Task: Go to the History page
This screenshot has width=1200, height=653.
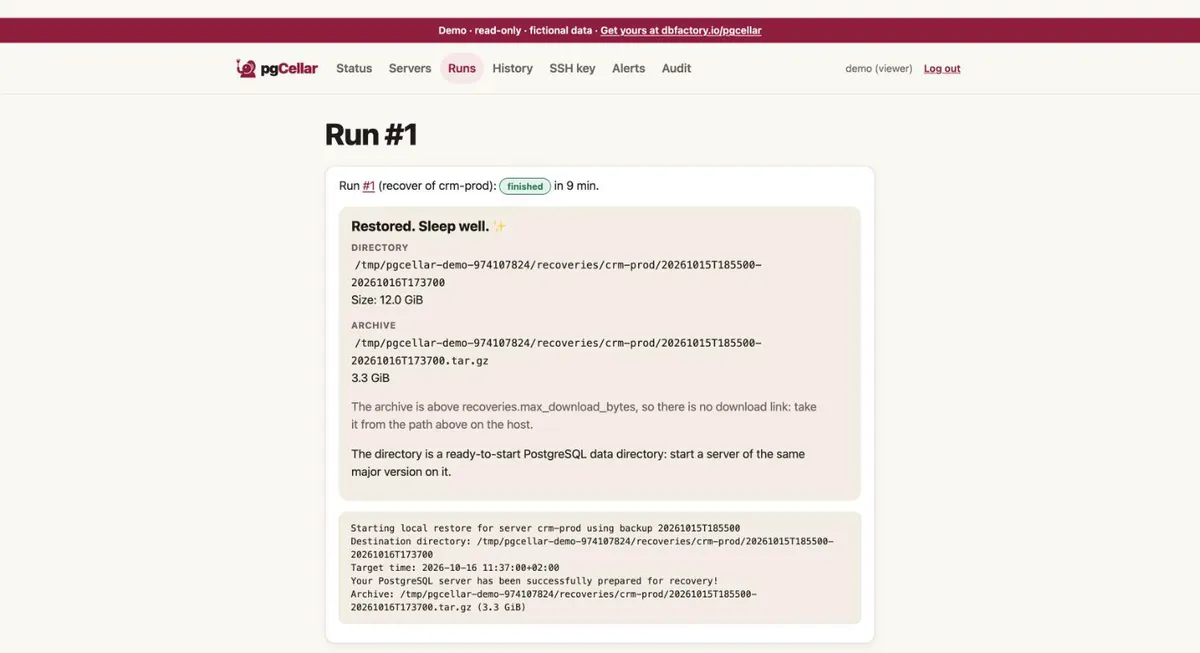Action: 513,68
